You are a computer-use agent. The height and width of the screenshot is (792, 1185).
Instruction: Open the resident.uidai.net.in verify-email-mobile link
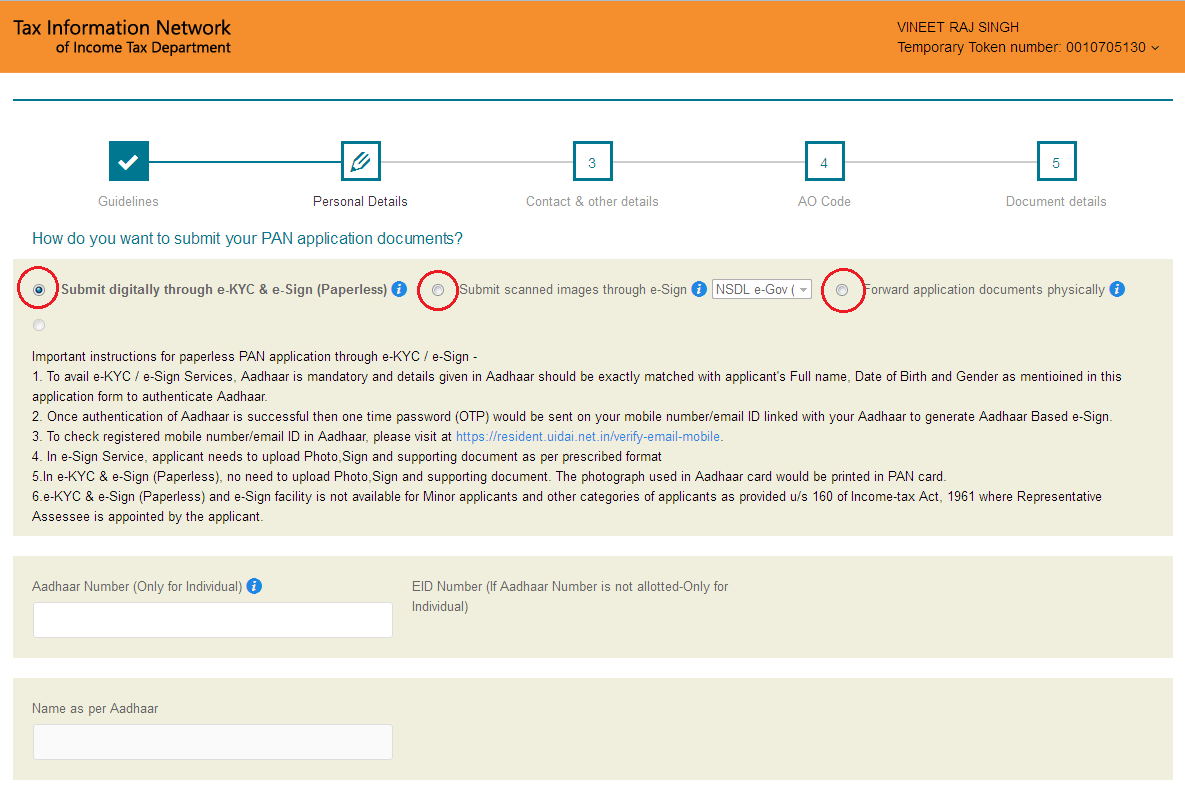click(x=588, y=437)
